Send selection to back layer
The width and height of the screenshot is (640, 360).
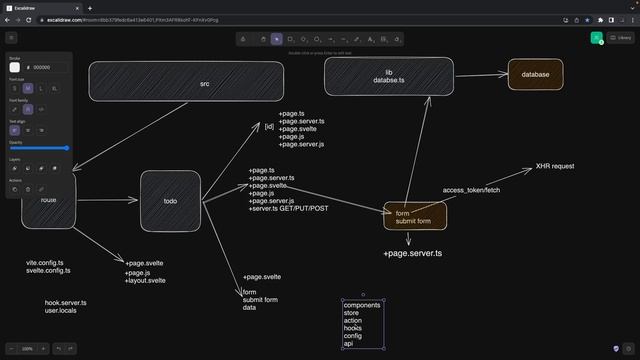point(15,168)
